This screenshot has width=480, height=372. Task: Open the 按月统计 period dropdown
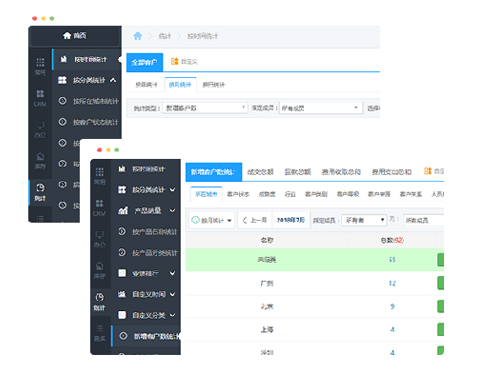click(211, 220)
